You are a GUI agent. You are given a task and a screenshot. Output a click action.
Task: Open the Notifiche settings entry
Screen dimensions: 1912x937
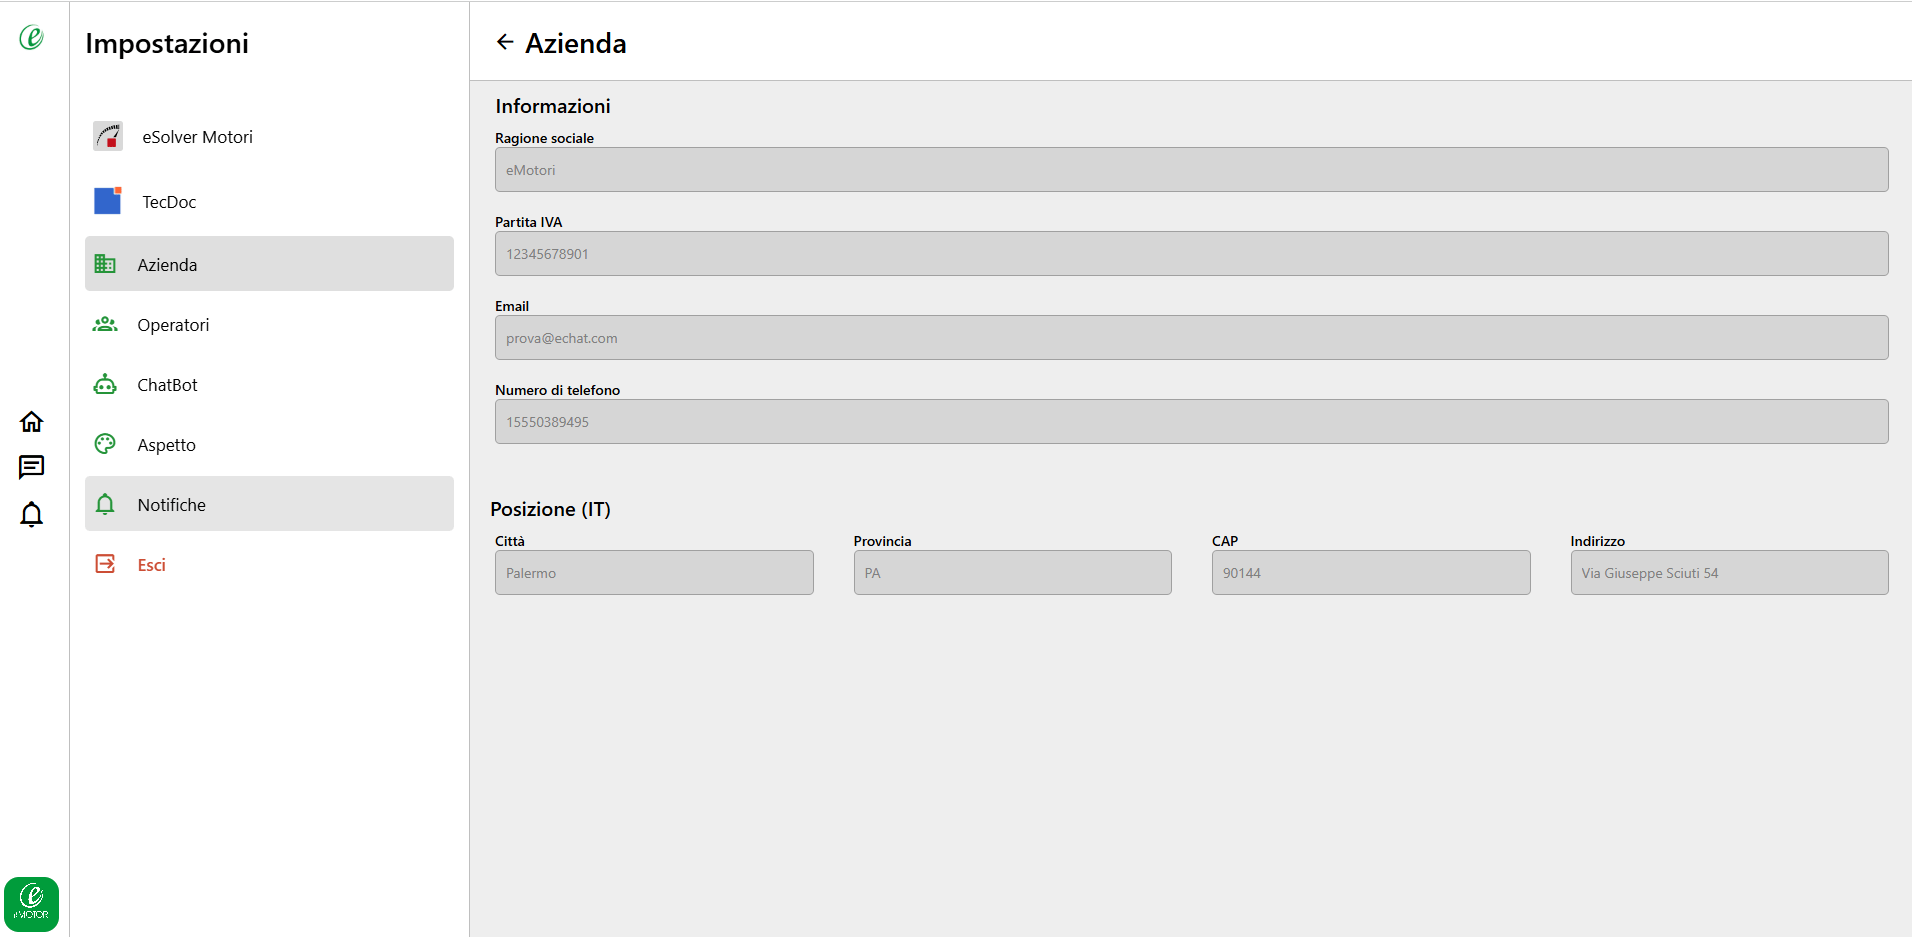coord(269,504)
